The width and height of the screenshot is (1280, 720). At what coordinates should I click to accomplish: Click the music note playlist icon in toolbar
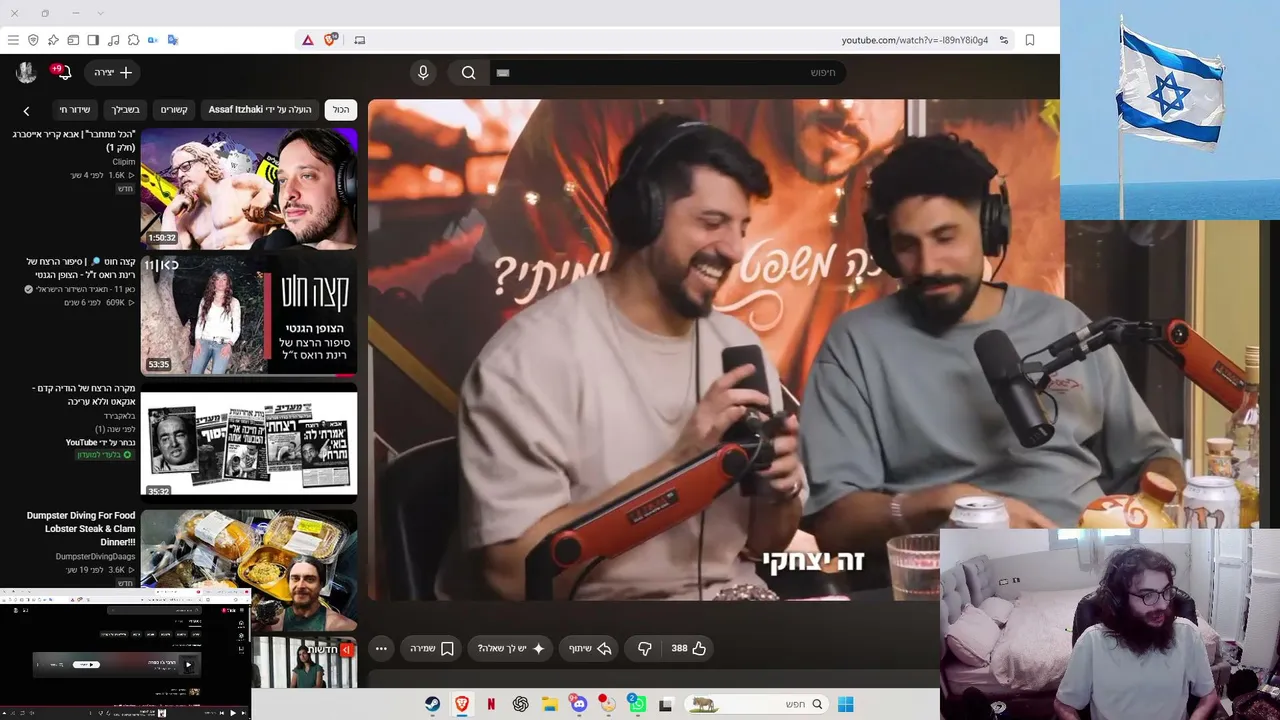[113, 40]
